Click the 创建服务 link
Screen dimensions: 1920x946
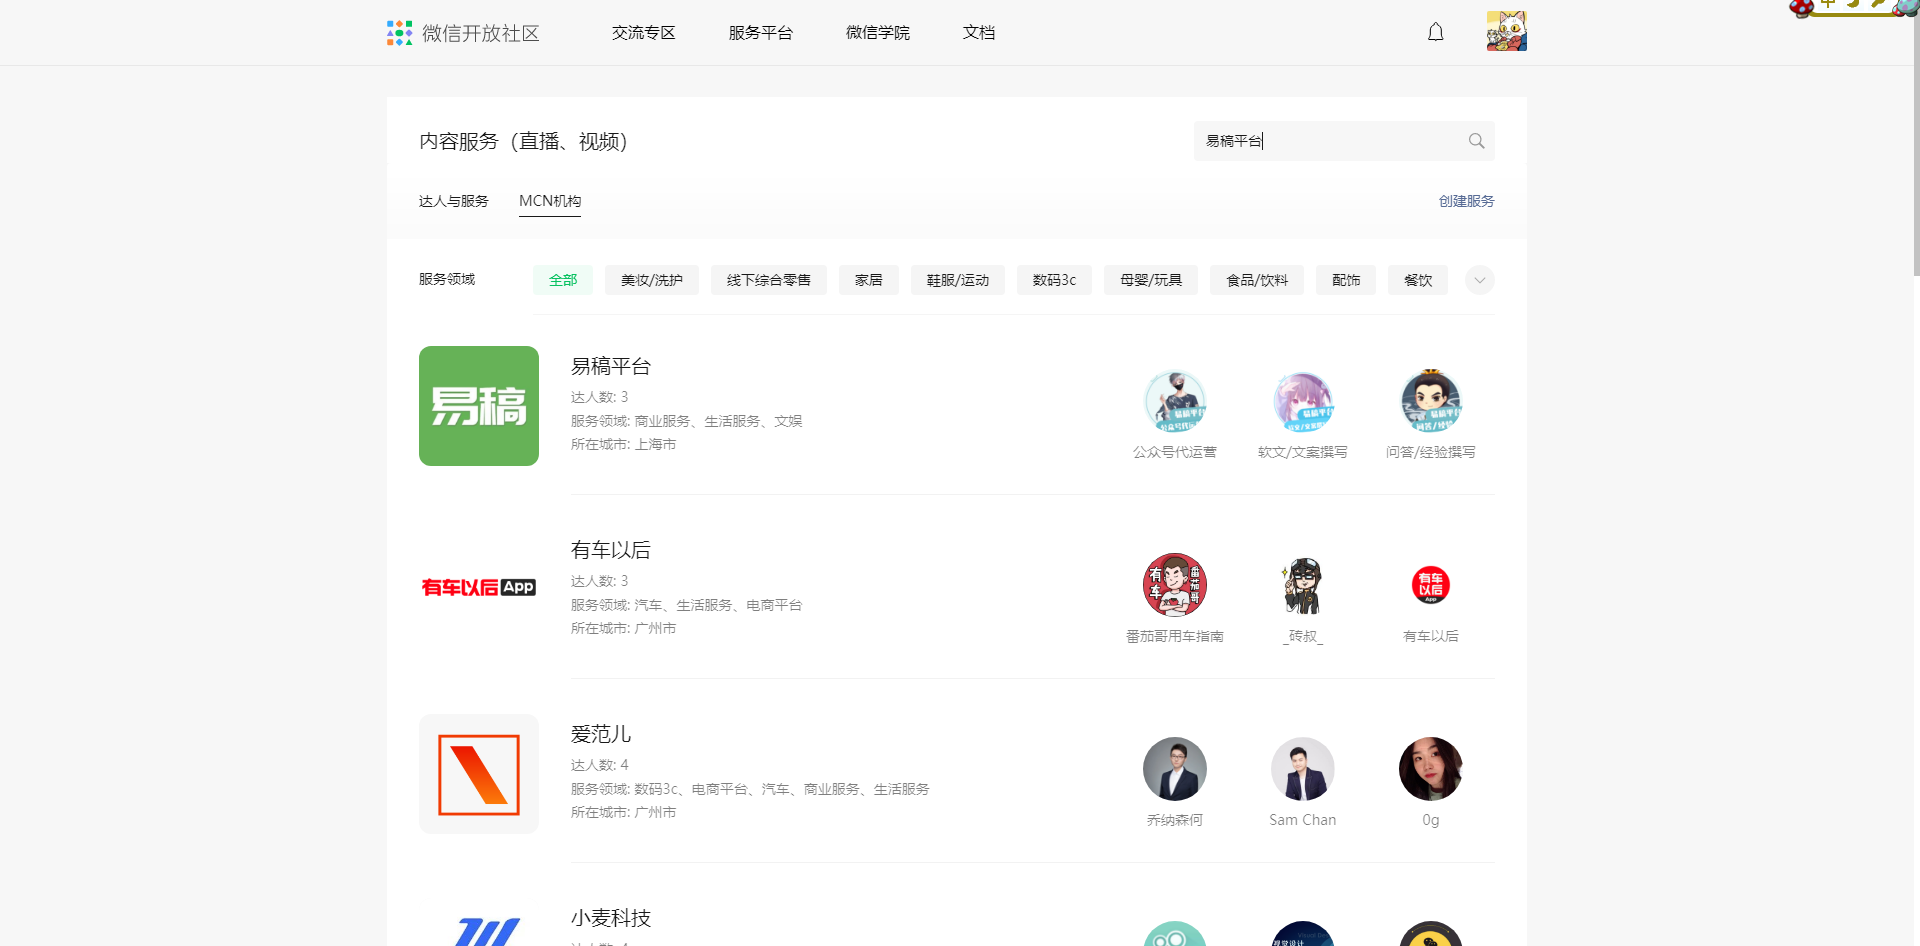point(1467,201)
